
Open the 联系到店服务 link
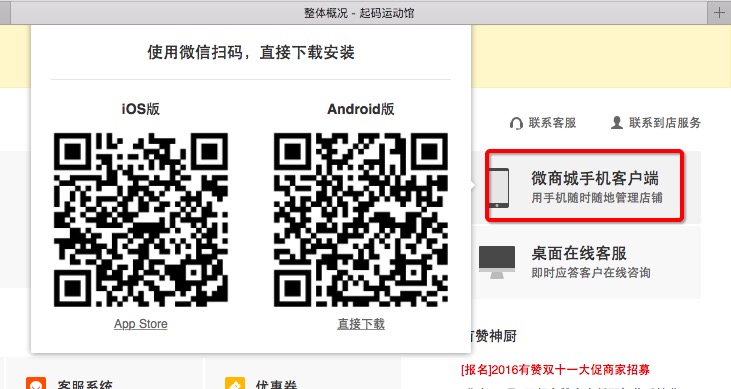point(665,123)
